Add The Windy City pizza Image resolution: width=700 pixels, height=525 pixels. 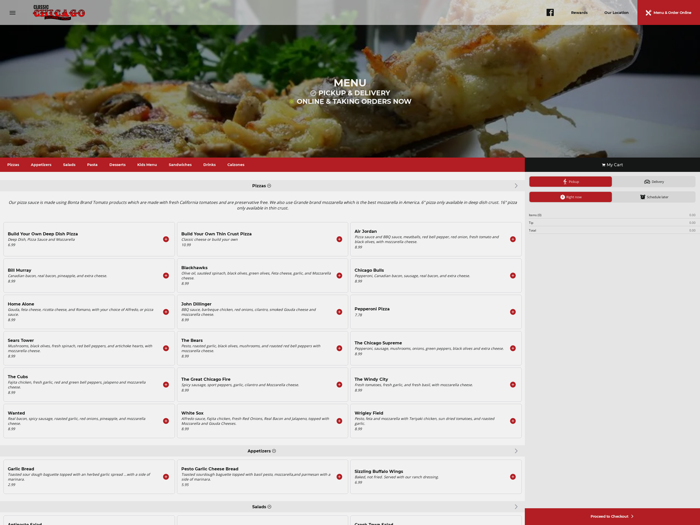pyautogui.click(x=512, y=384)
